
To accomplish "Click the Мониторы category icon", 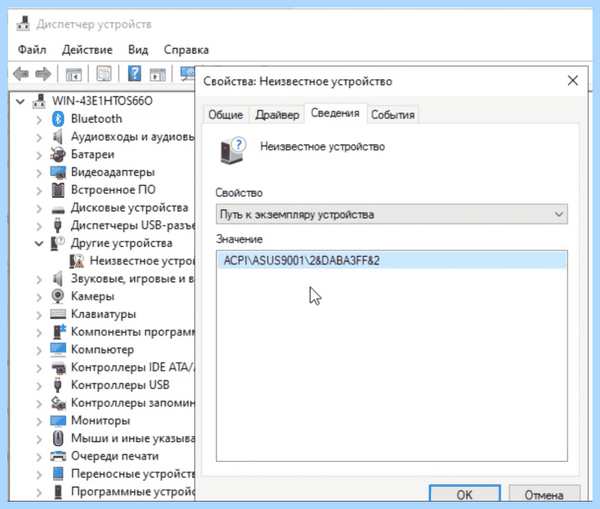I will tap(58, 421).
